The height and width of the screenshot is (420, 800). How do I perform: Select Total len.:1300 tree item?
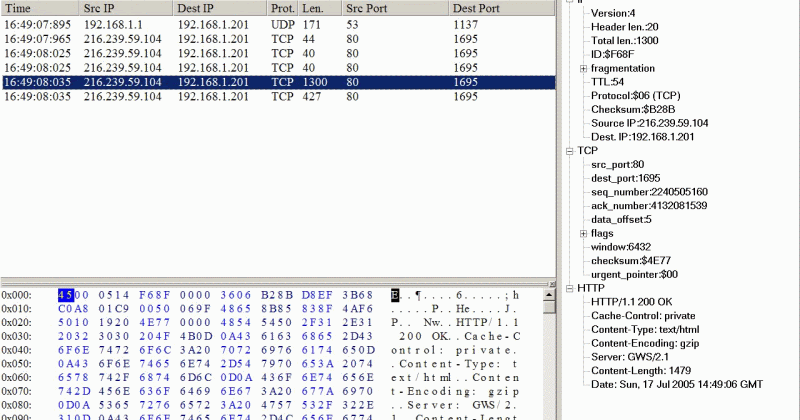[x=624, y=41]
